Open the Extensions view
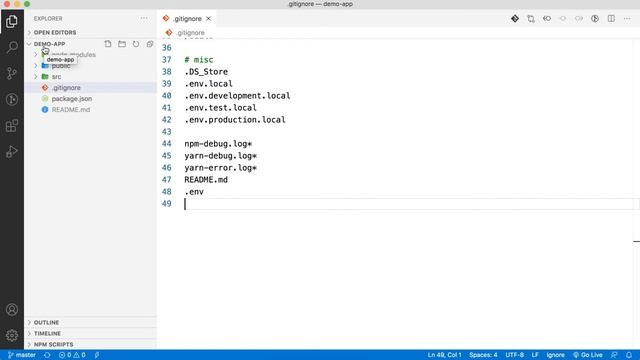 pyautogui.click(x=12, y=126)
